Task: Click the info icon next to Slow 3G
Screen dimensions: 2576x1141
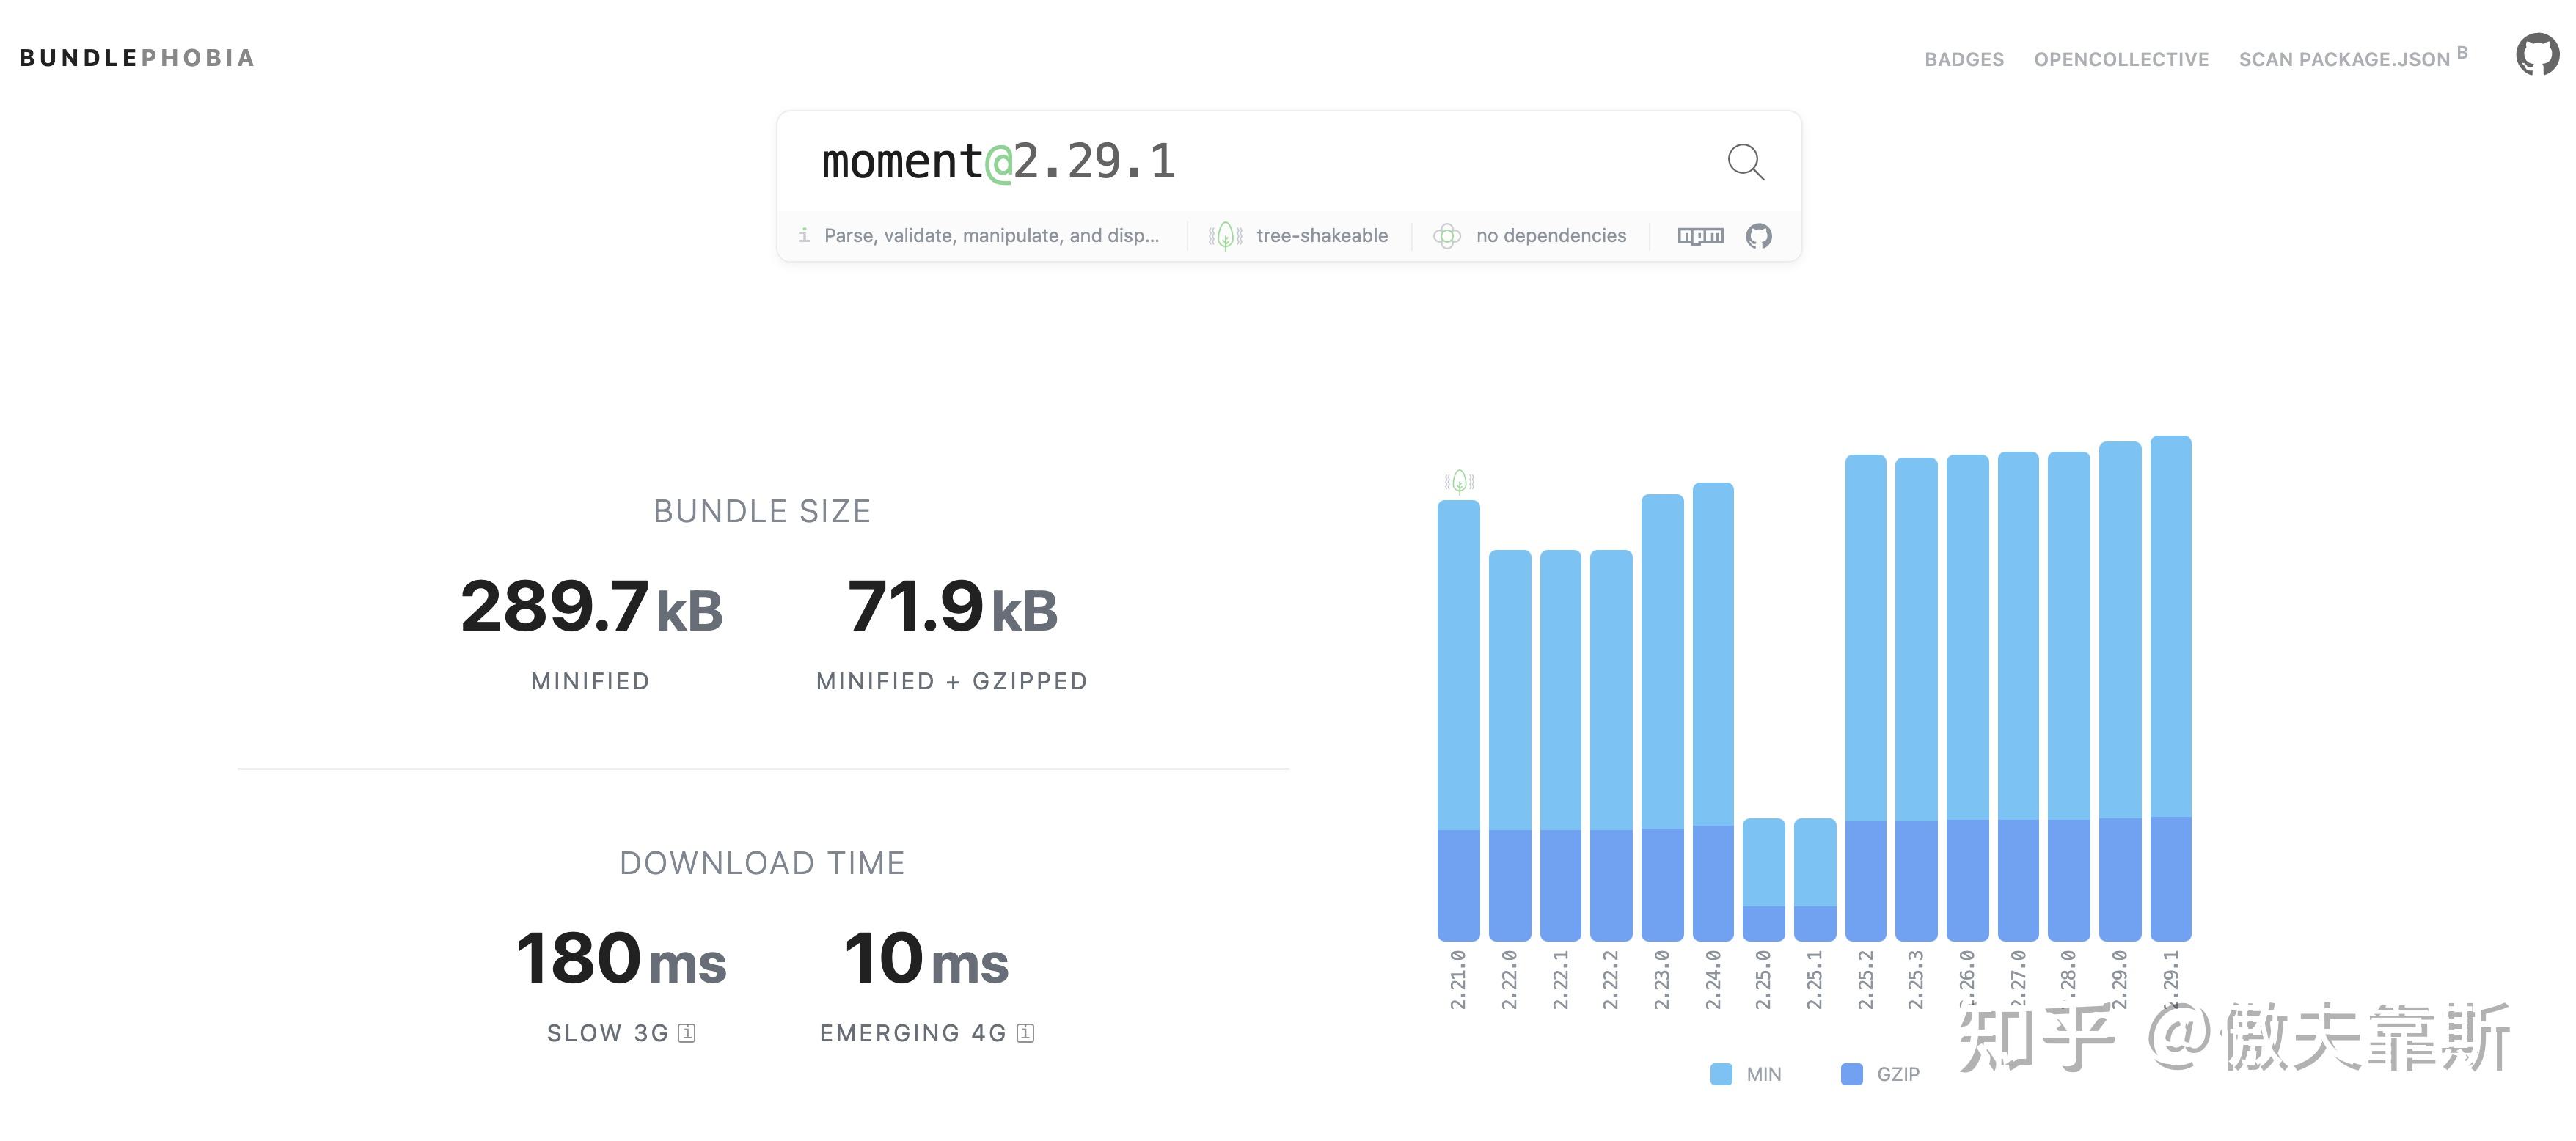Action: 687,1033
